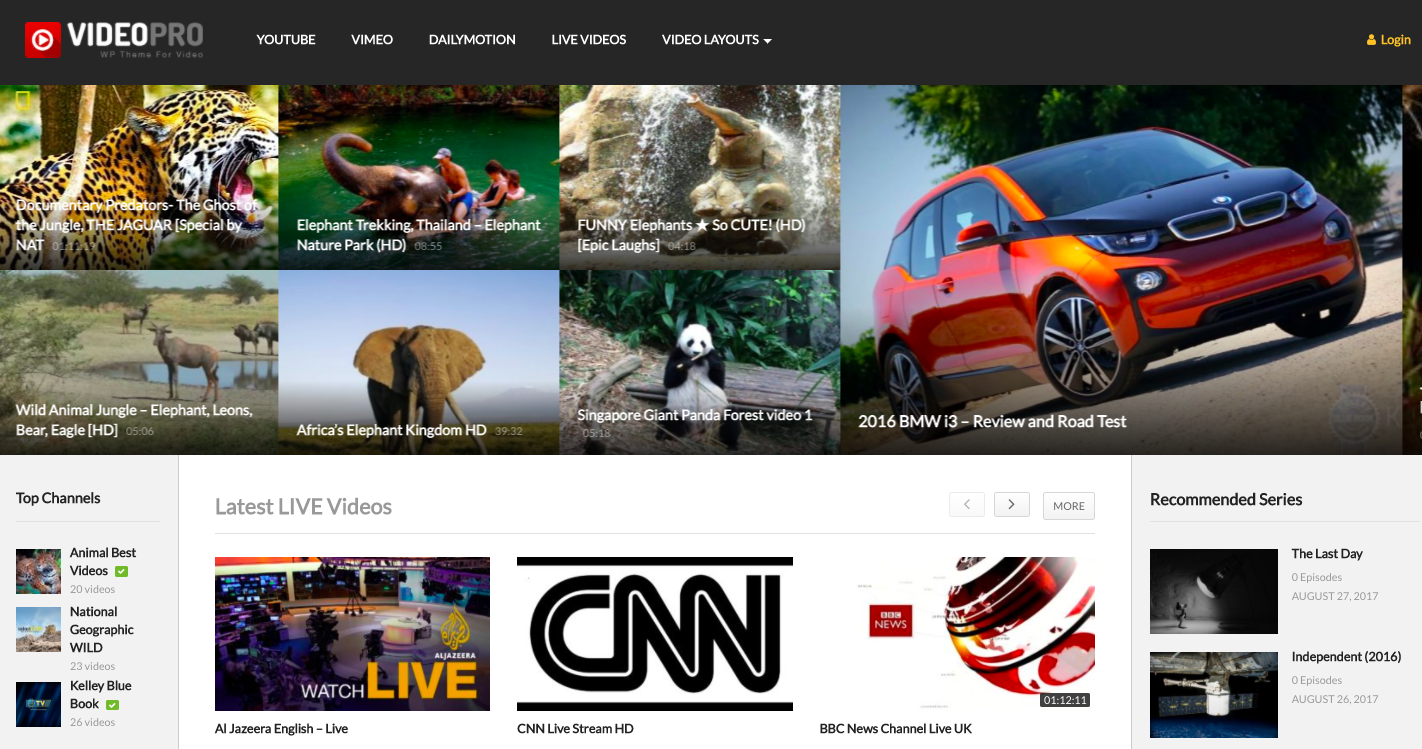Click Al Jazeera English – Live title
The width and height of the screenshot is (1422, 749).
click(281, 728)
